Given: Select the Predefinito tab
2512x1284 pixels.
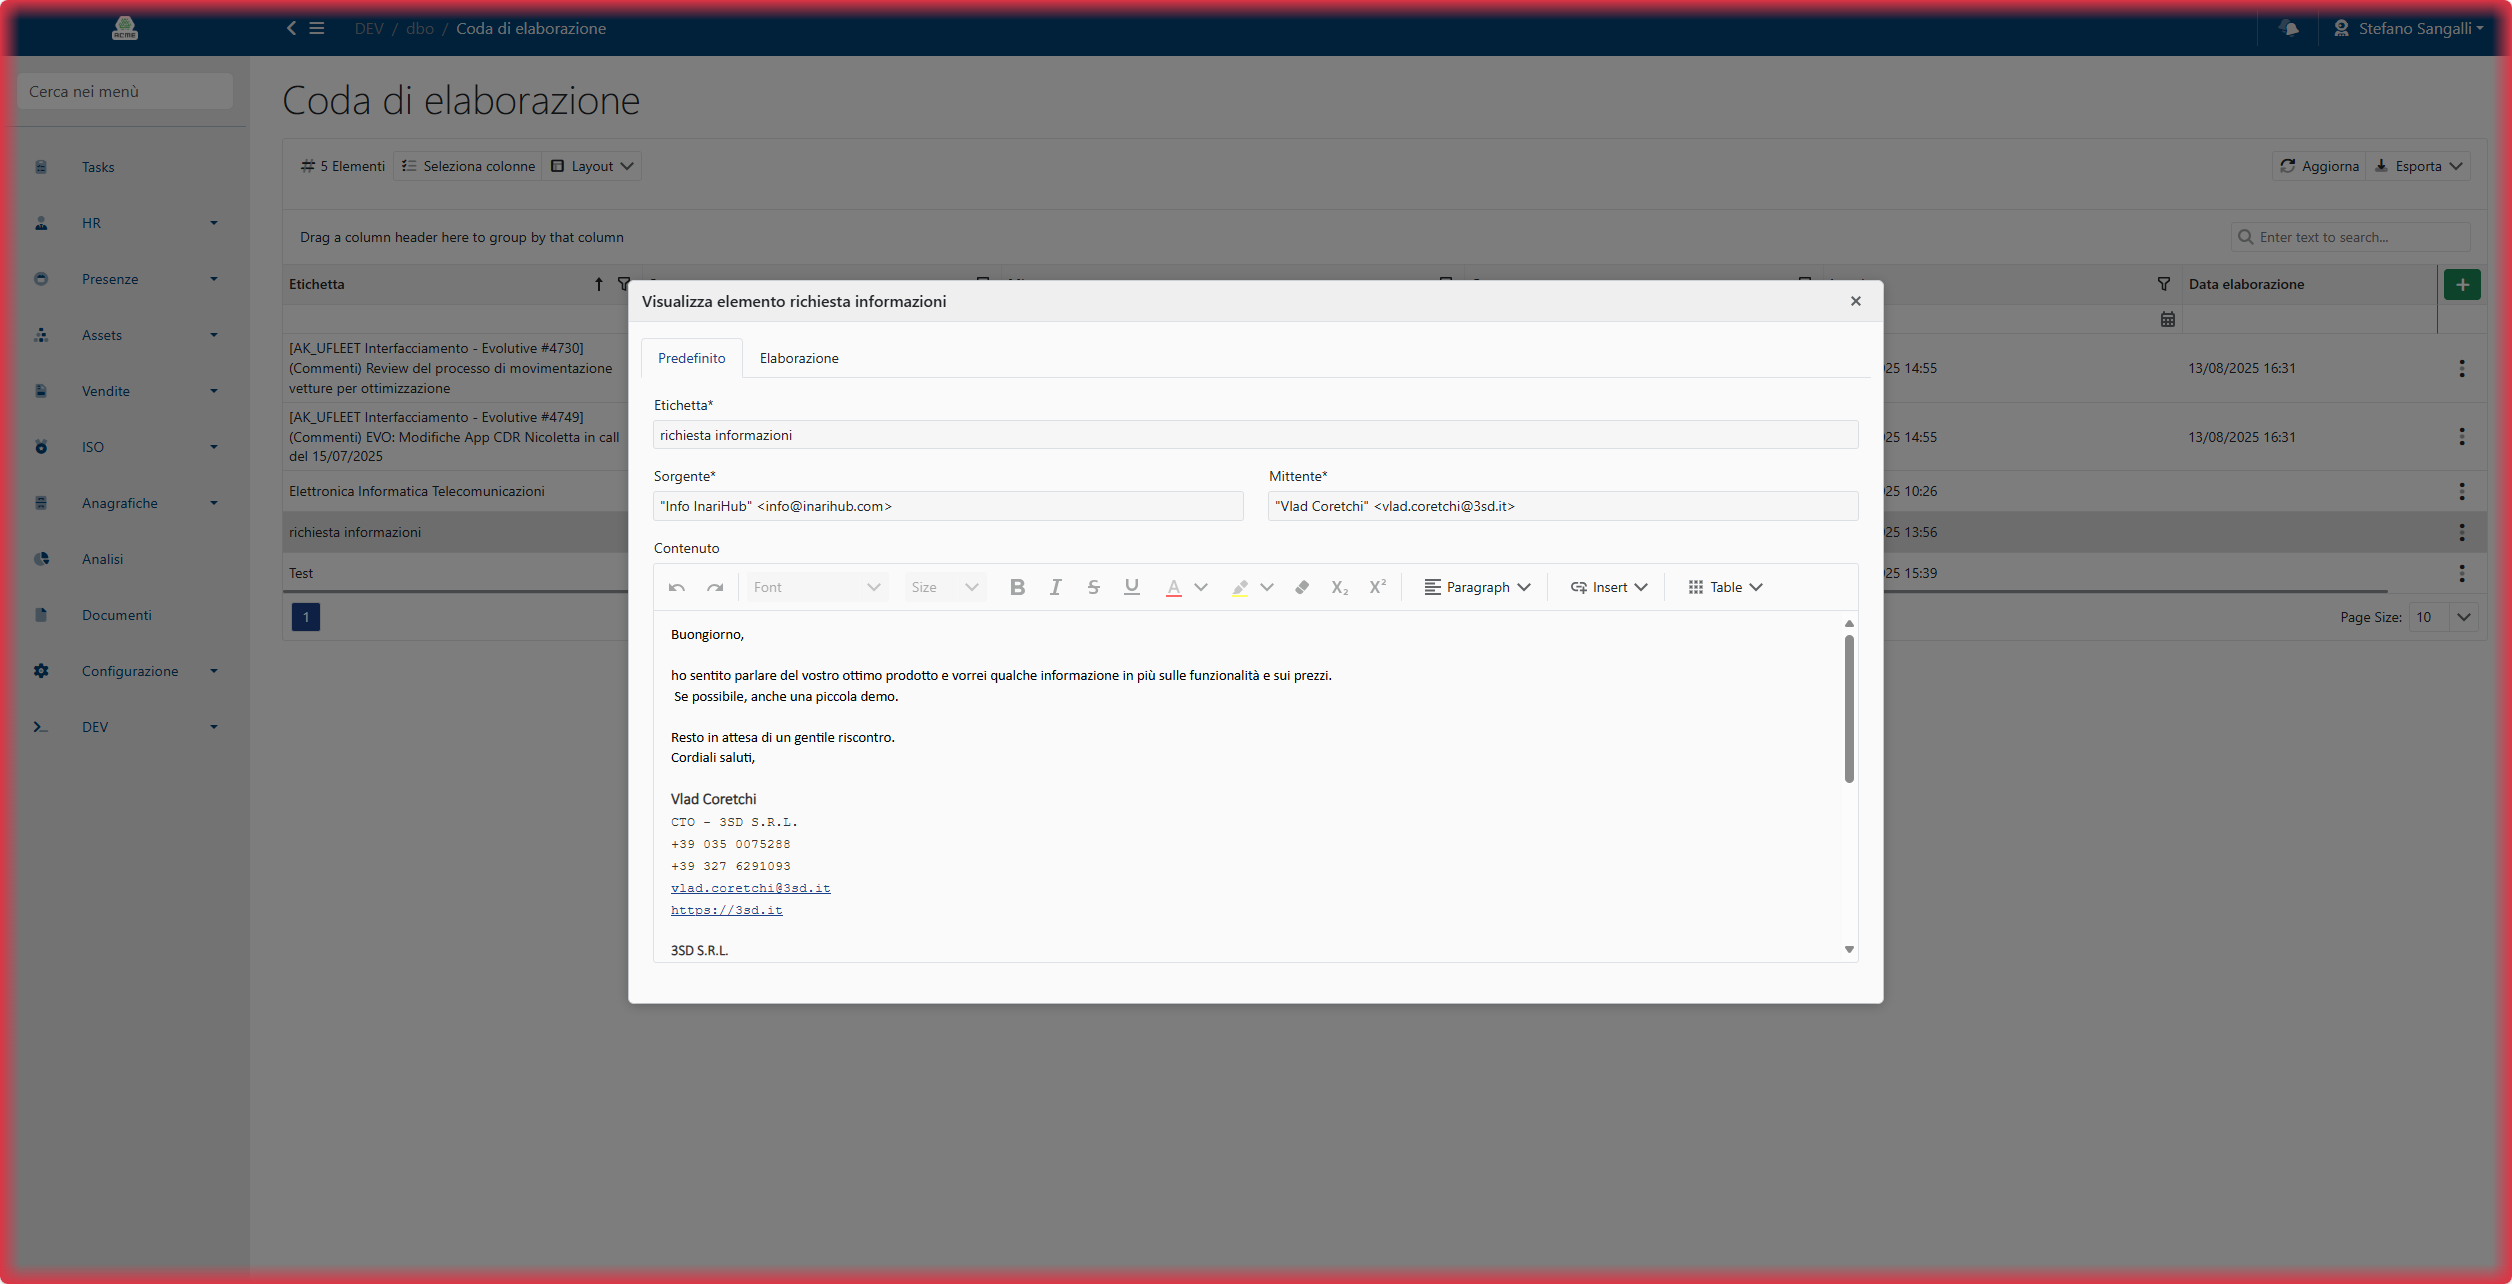Looking at the screenshot, I should click(x=691, y=358).
